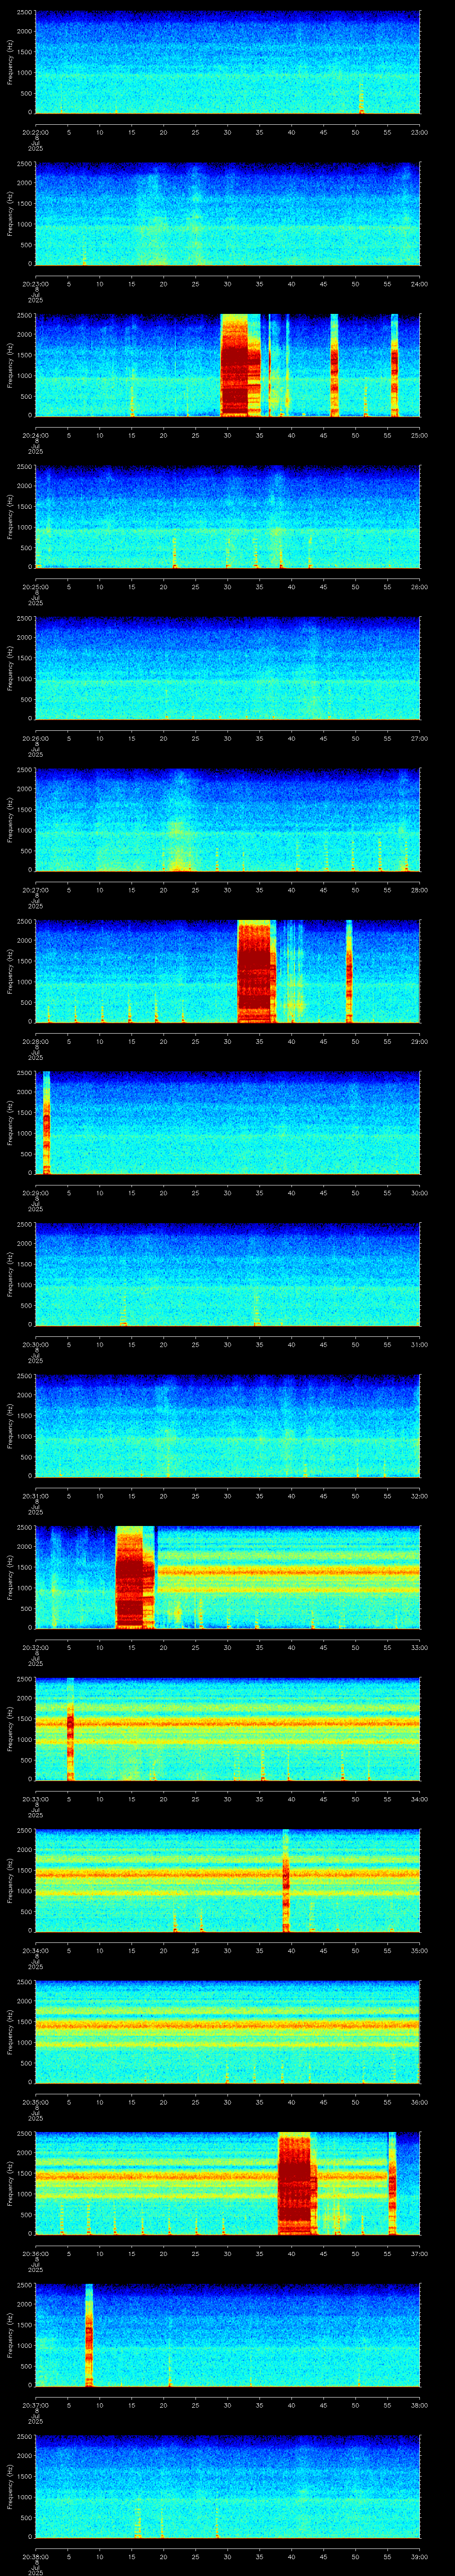Click the 20:32:00 start time label

(x=35, y=1647)
